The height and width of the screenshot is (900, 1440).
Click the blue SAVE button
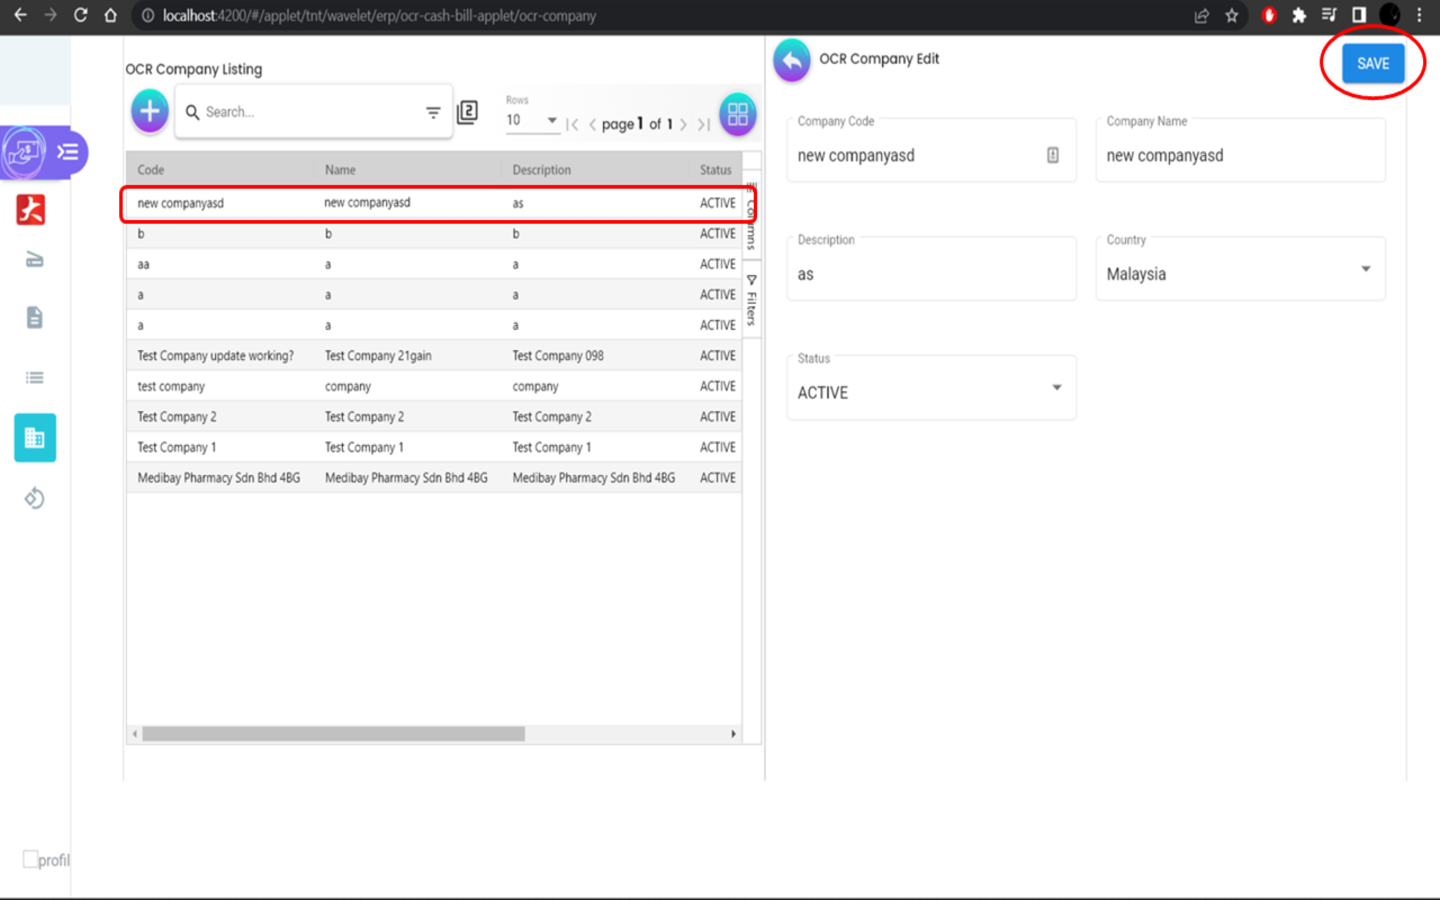pyautogui.click(x=1372, y=63)
